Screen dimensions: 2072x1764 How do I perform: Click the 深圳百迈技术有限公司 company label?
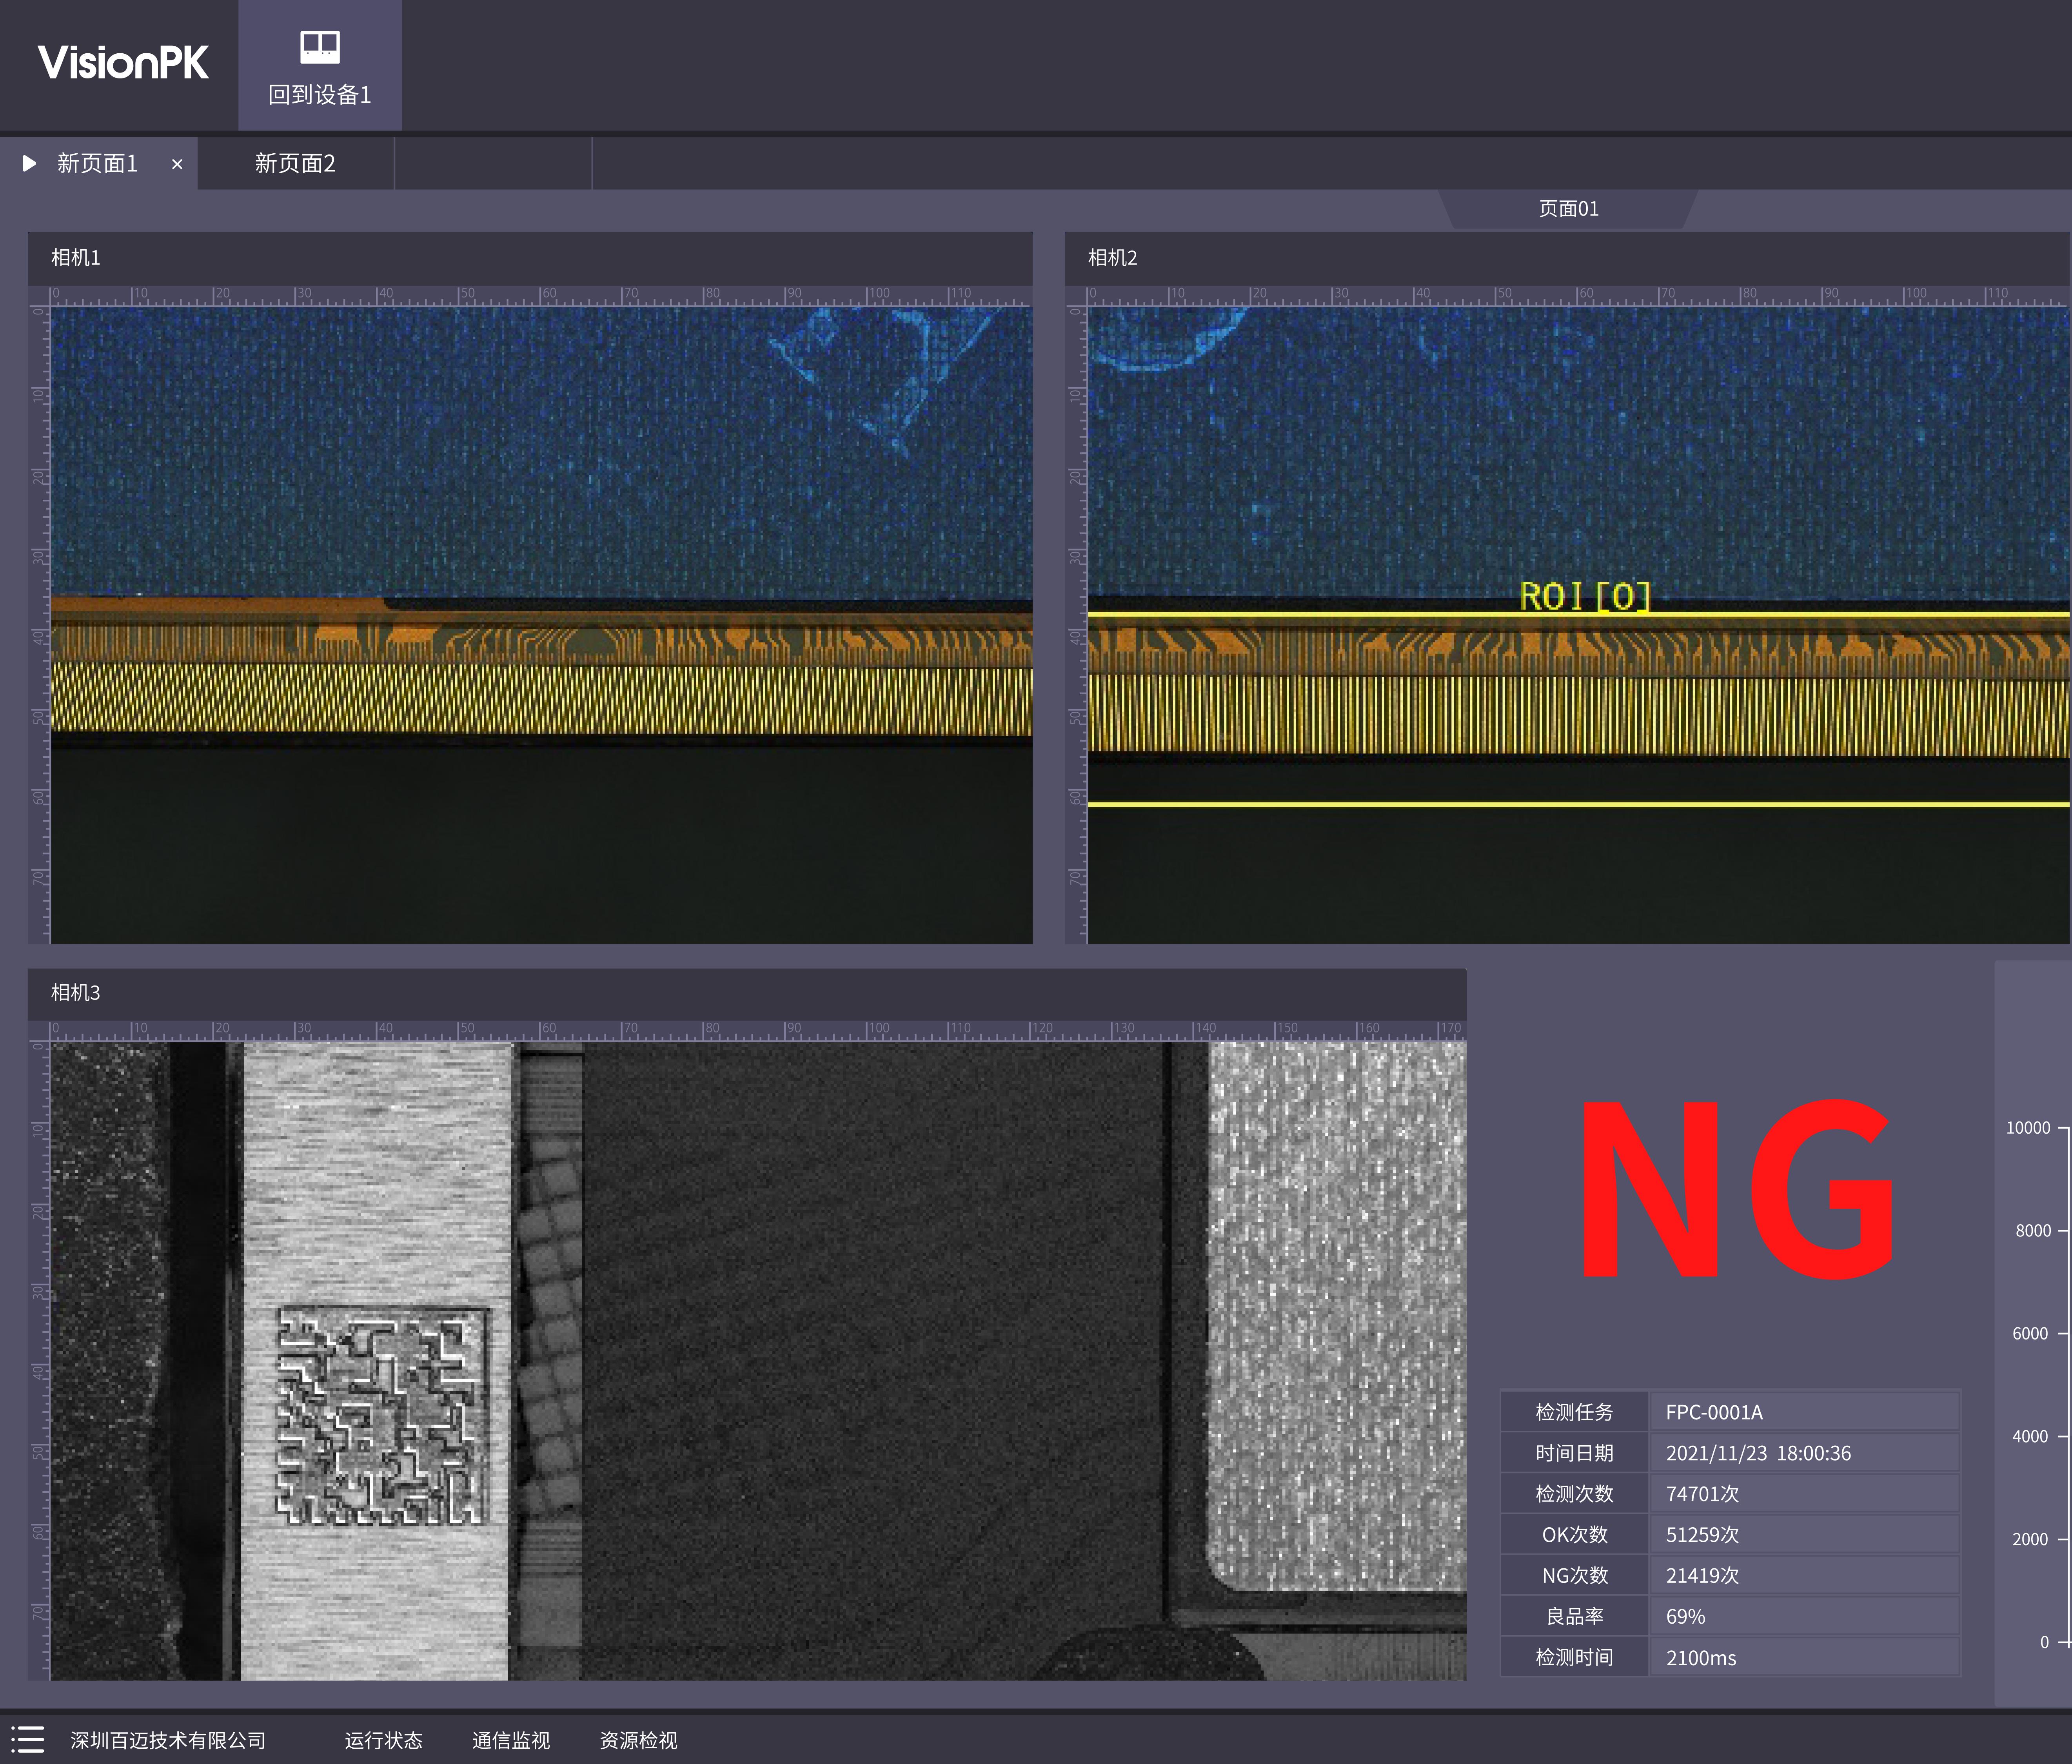[168, 1740]
